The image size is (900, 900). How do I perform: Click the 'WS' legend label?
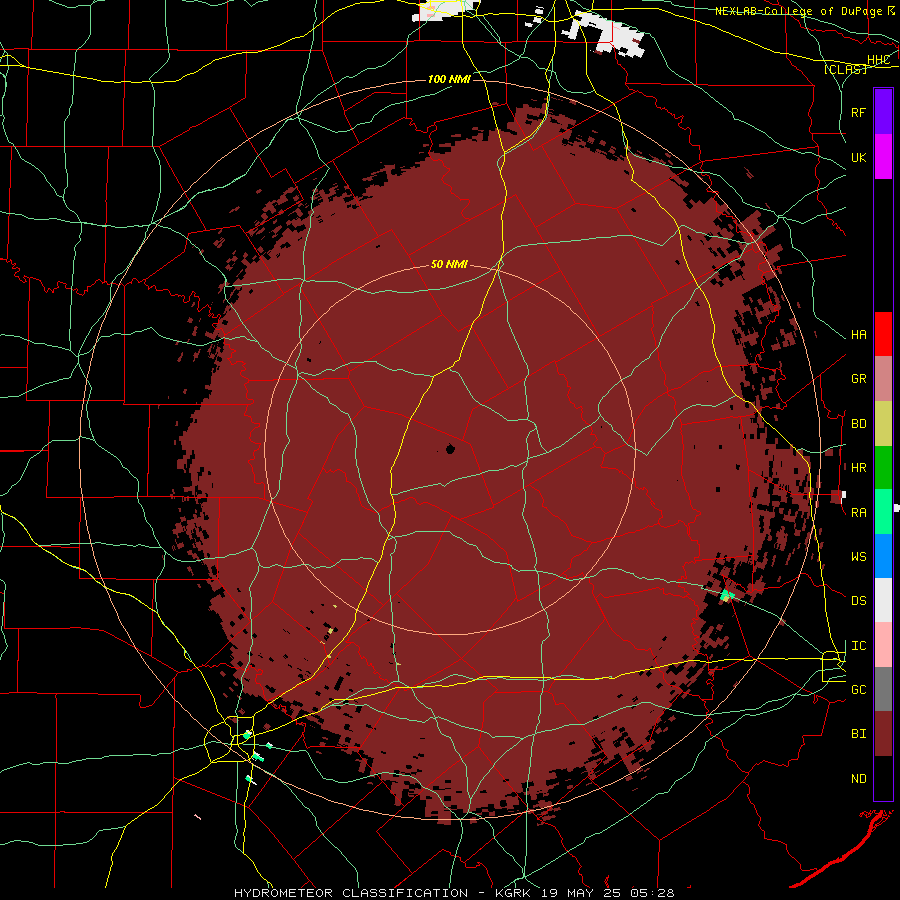859,556
